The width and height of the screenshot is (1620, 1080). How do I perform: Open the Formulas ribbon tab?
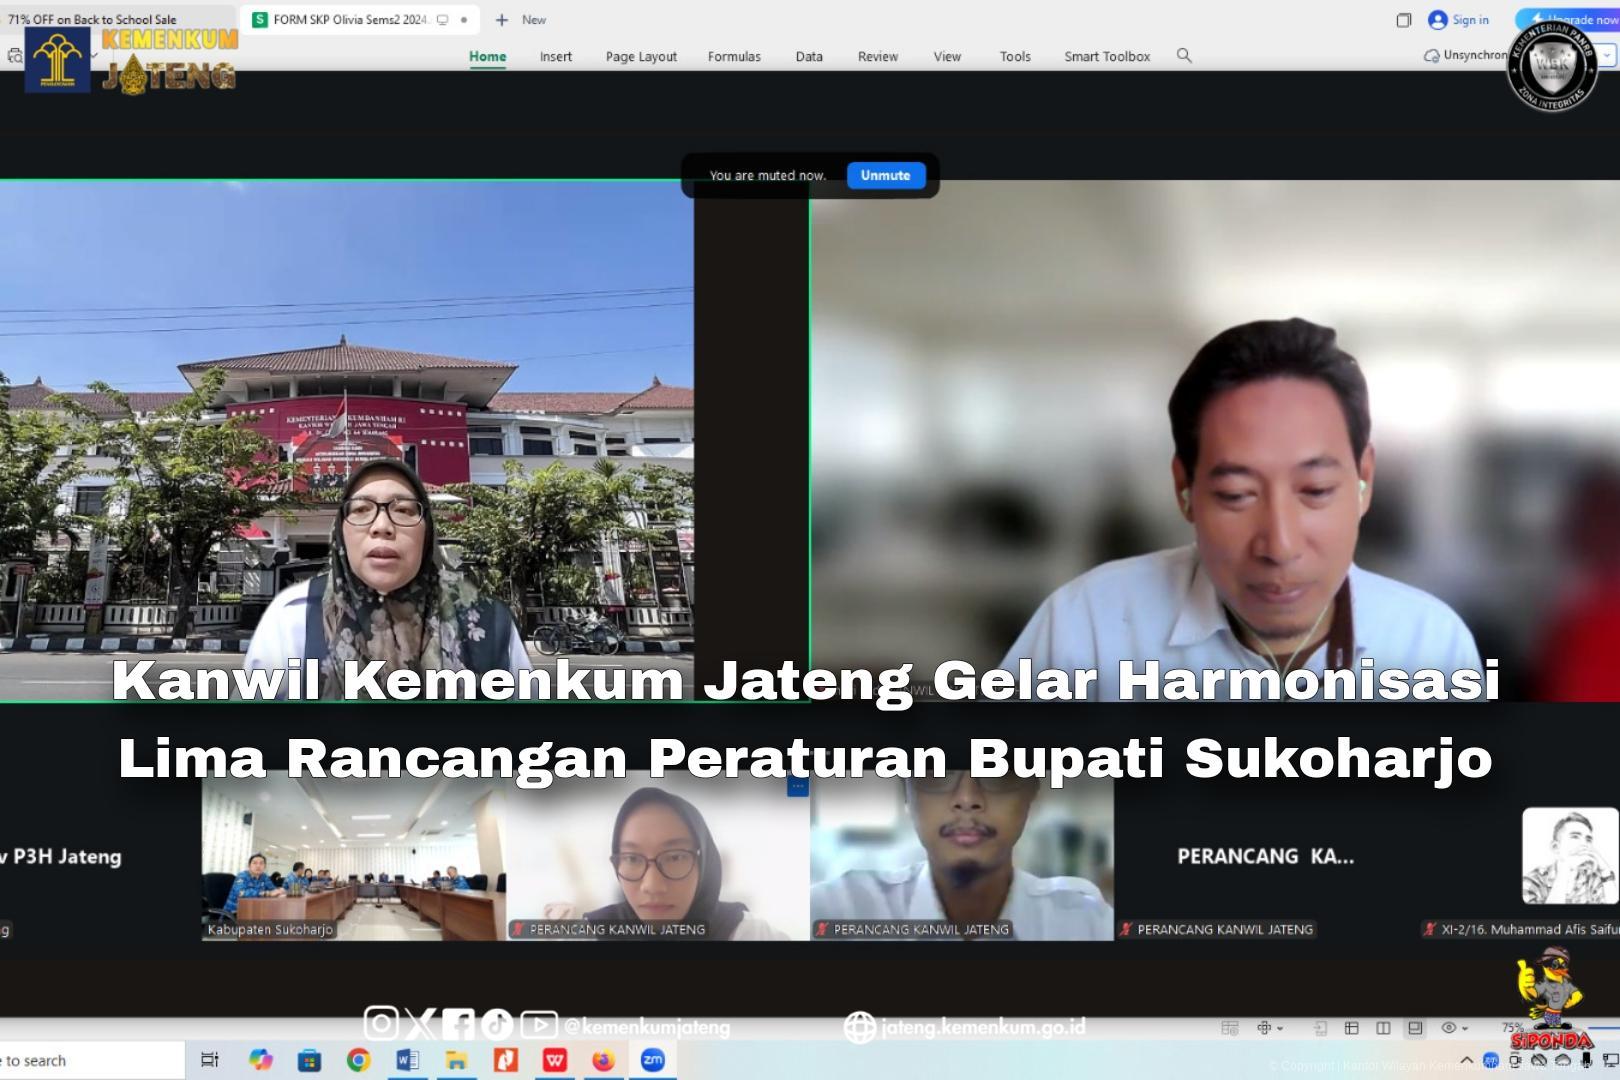(x=734, y=57)
